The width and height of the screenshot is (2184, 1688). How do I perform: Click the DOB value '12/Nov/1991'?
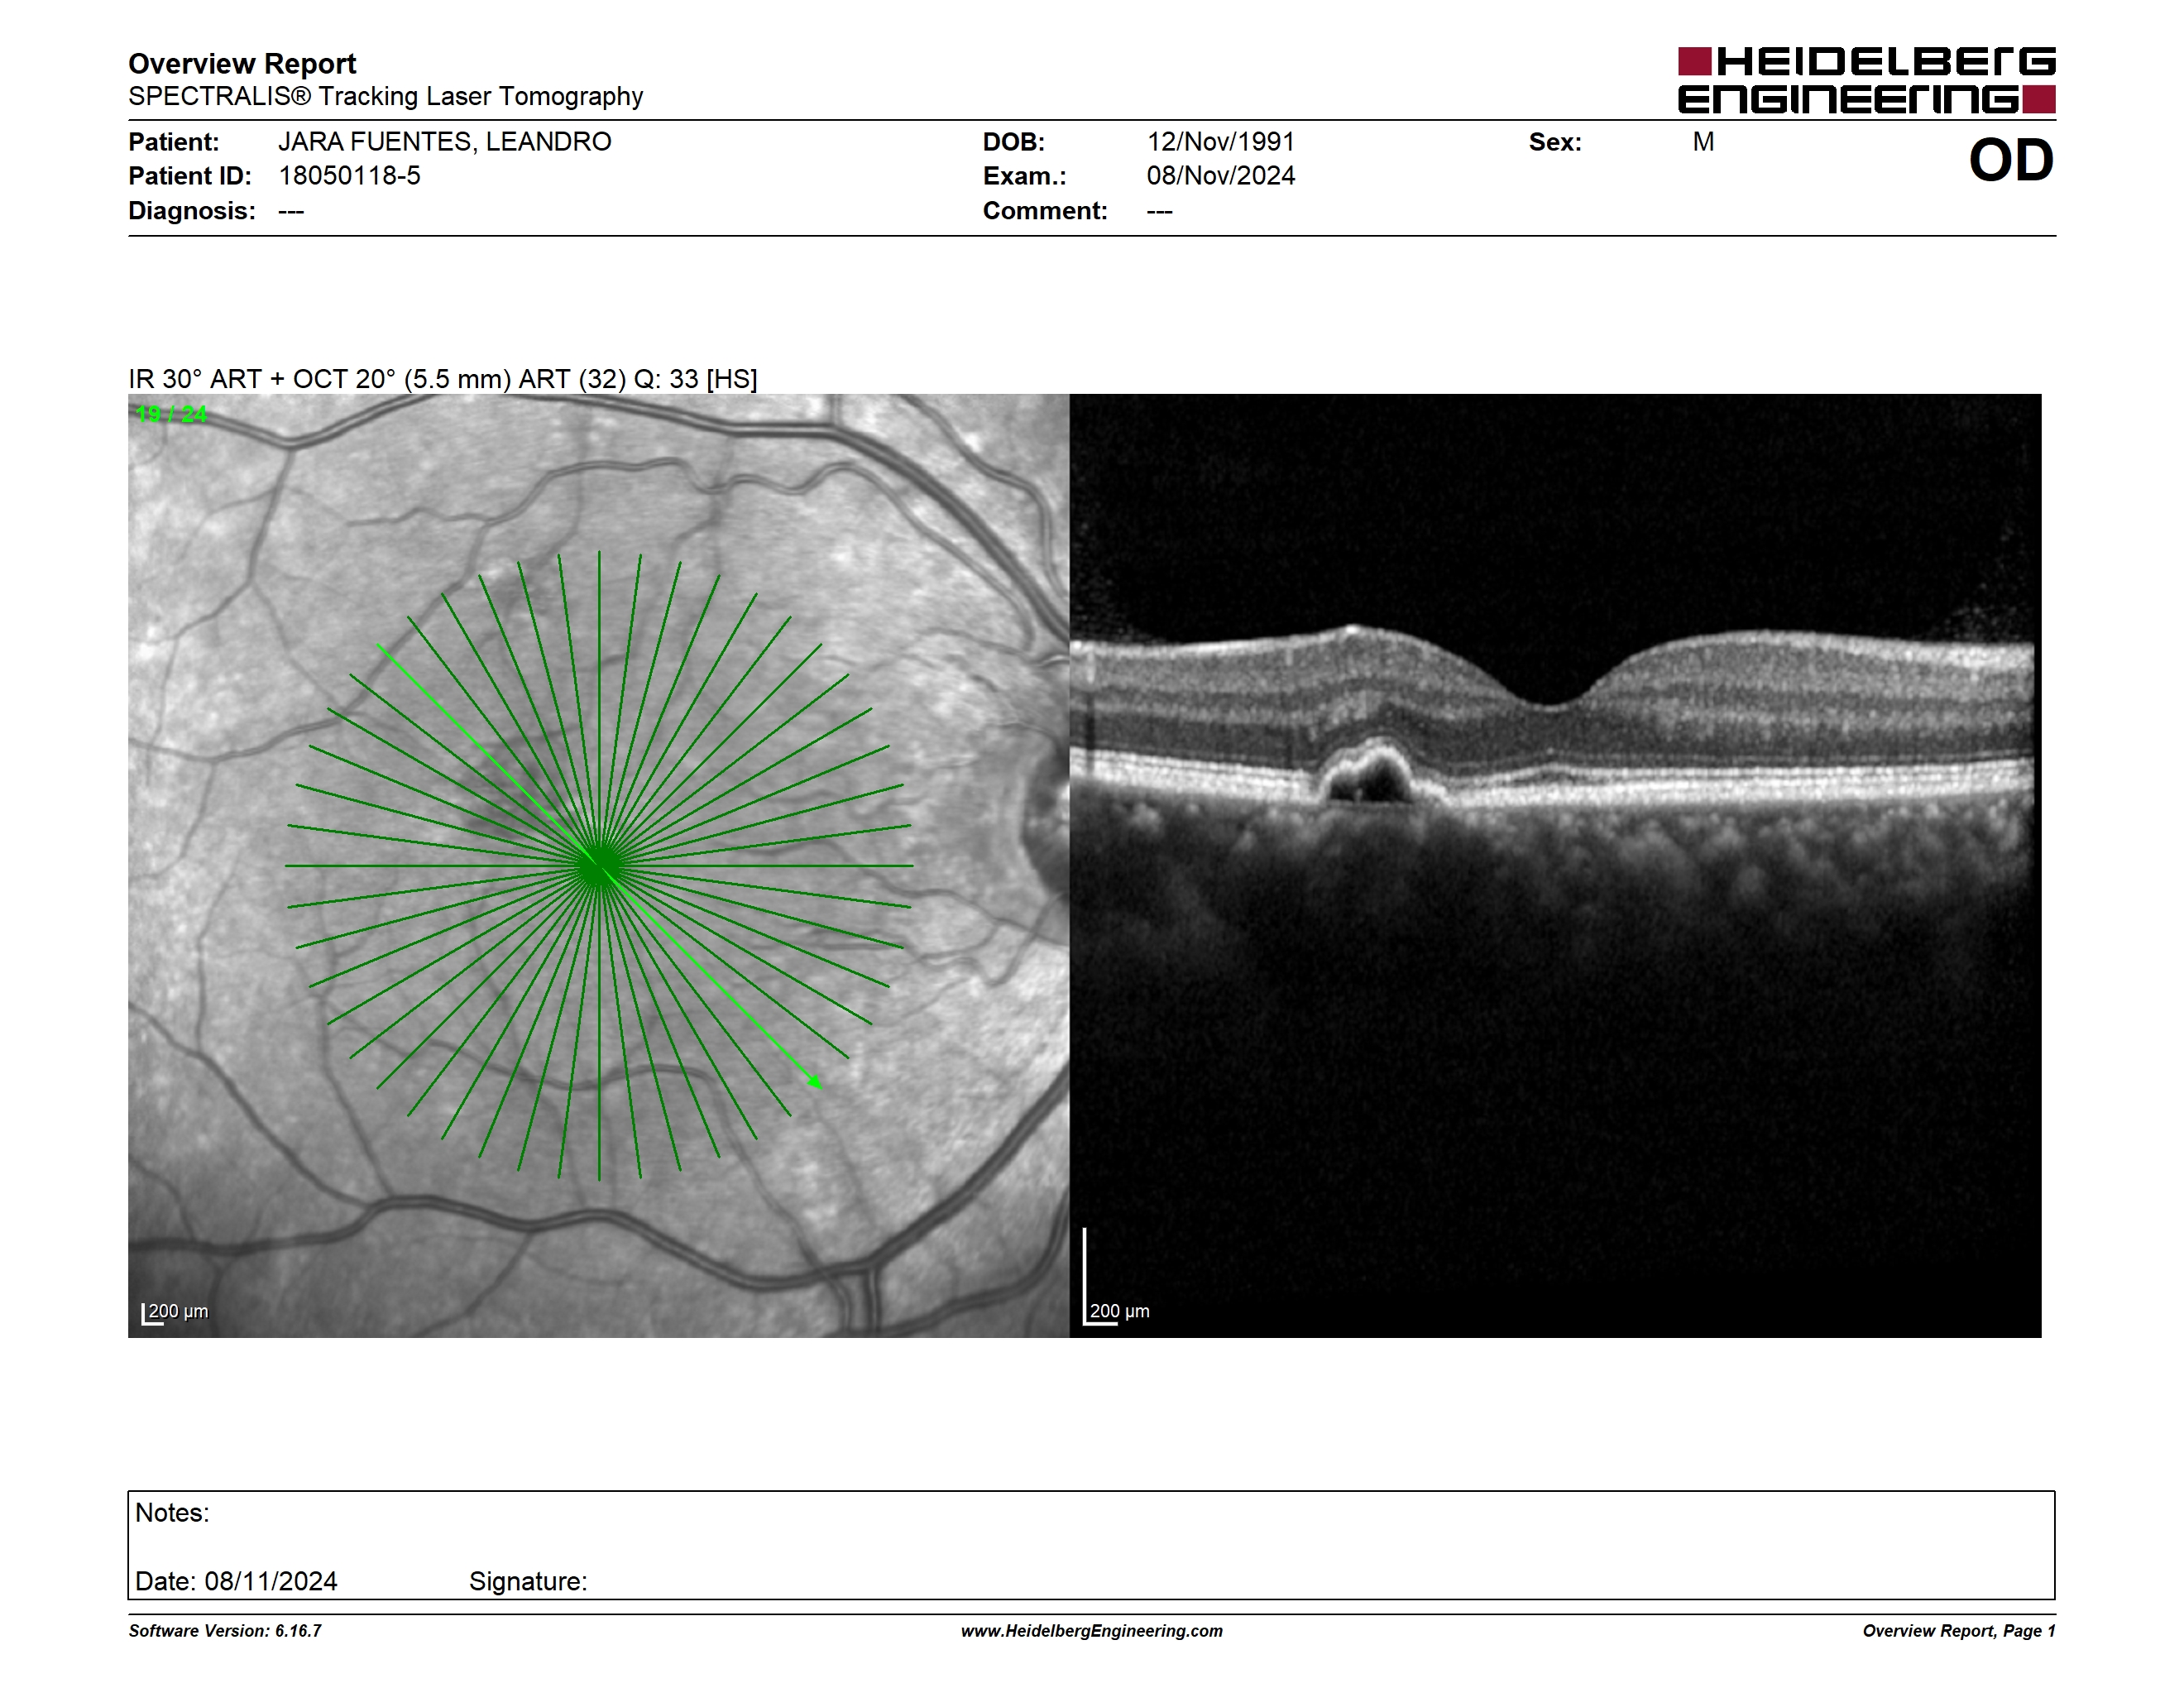(x=1220, y=142)
